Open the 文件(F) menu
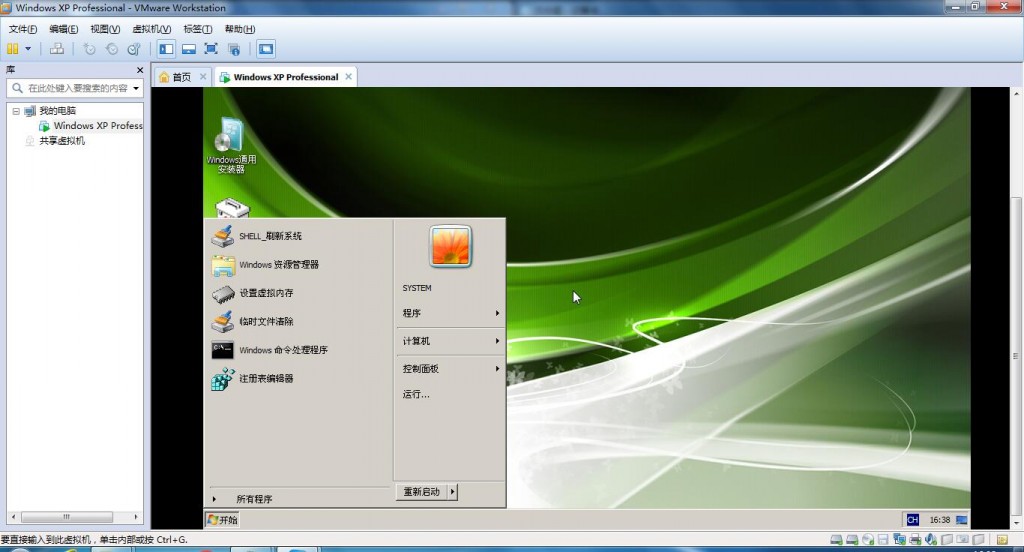This screenshot has height=552, width=1024. coord(23,29)
